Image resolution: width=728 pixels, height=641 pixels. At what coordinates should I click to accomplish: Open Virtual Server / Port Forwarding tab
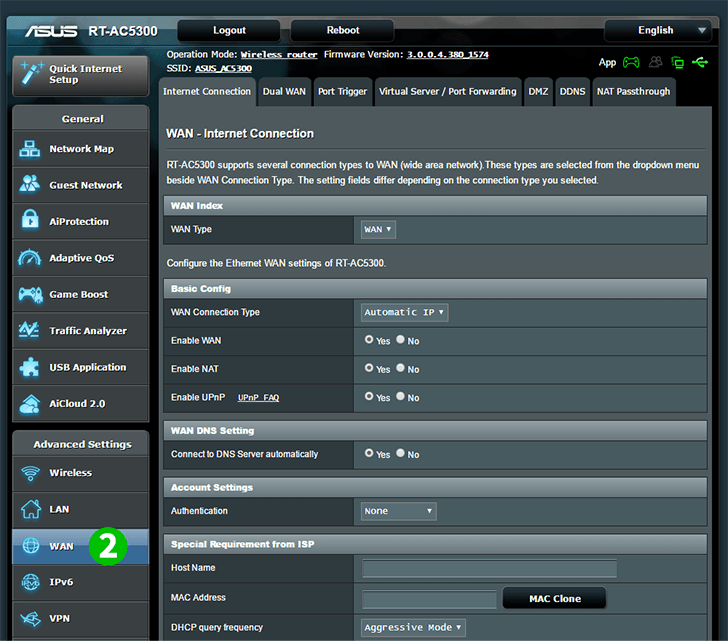tap(448, 91)
